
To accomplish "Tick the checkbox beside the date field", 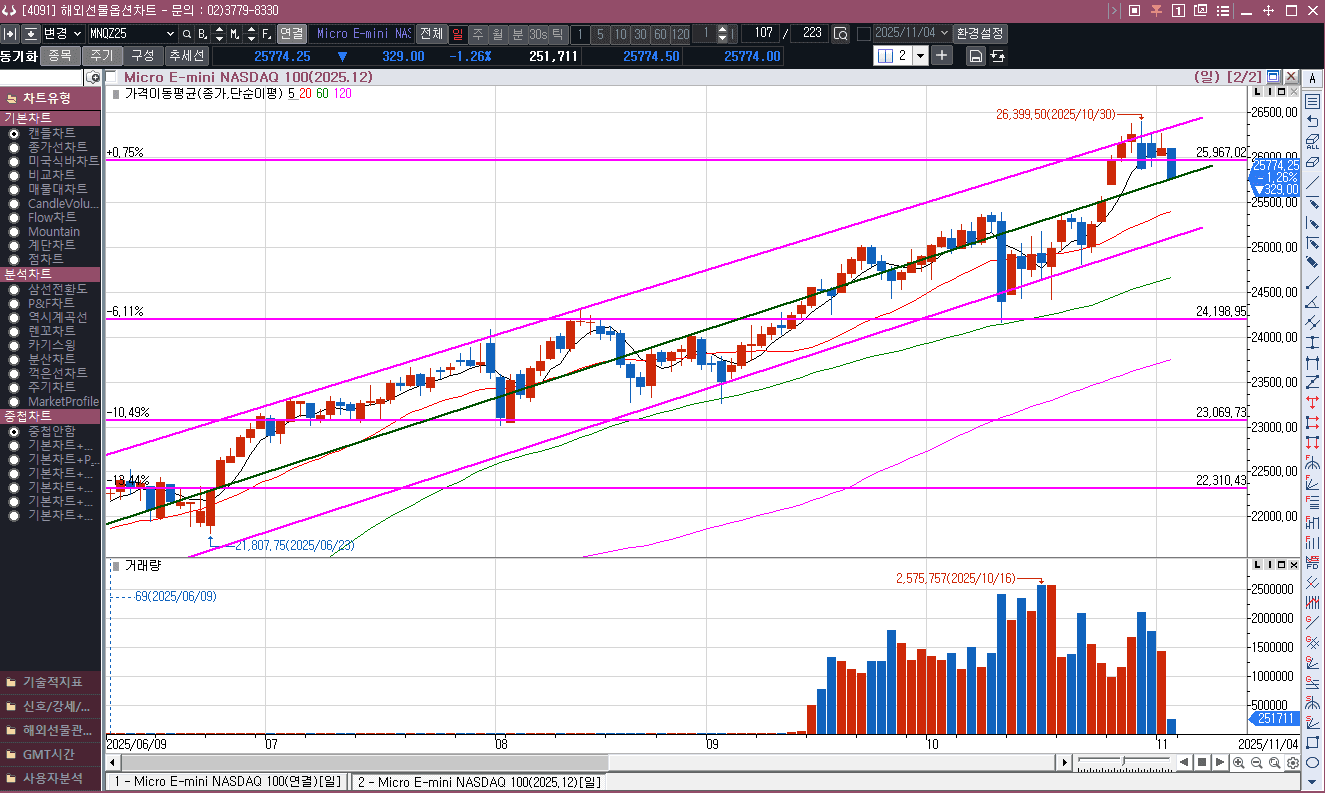I will [864, 34].
